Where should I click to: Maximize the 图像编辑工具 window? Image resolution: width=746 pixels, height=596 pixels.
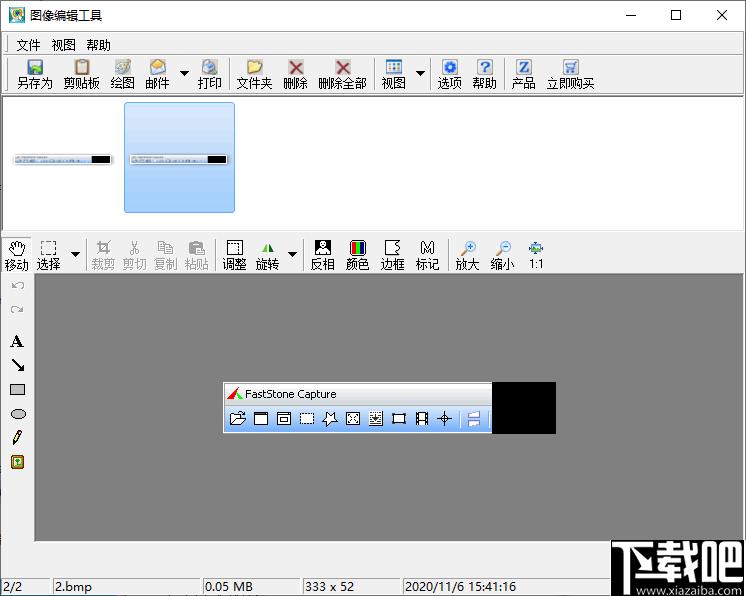point(676,15)
